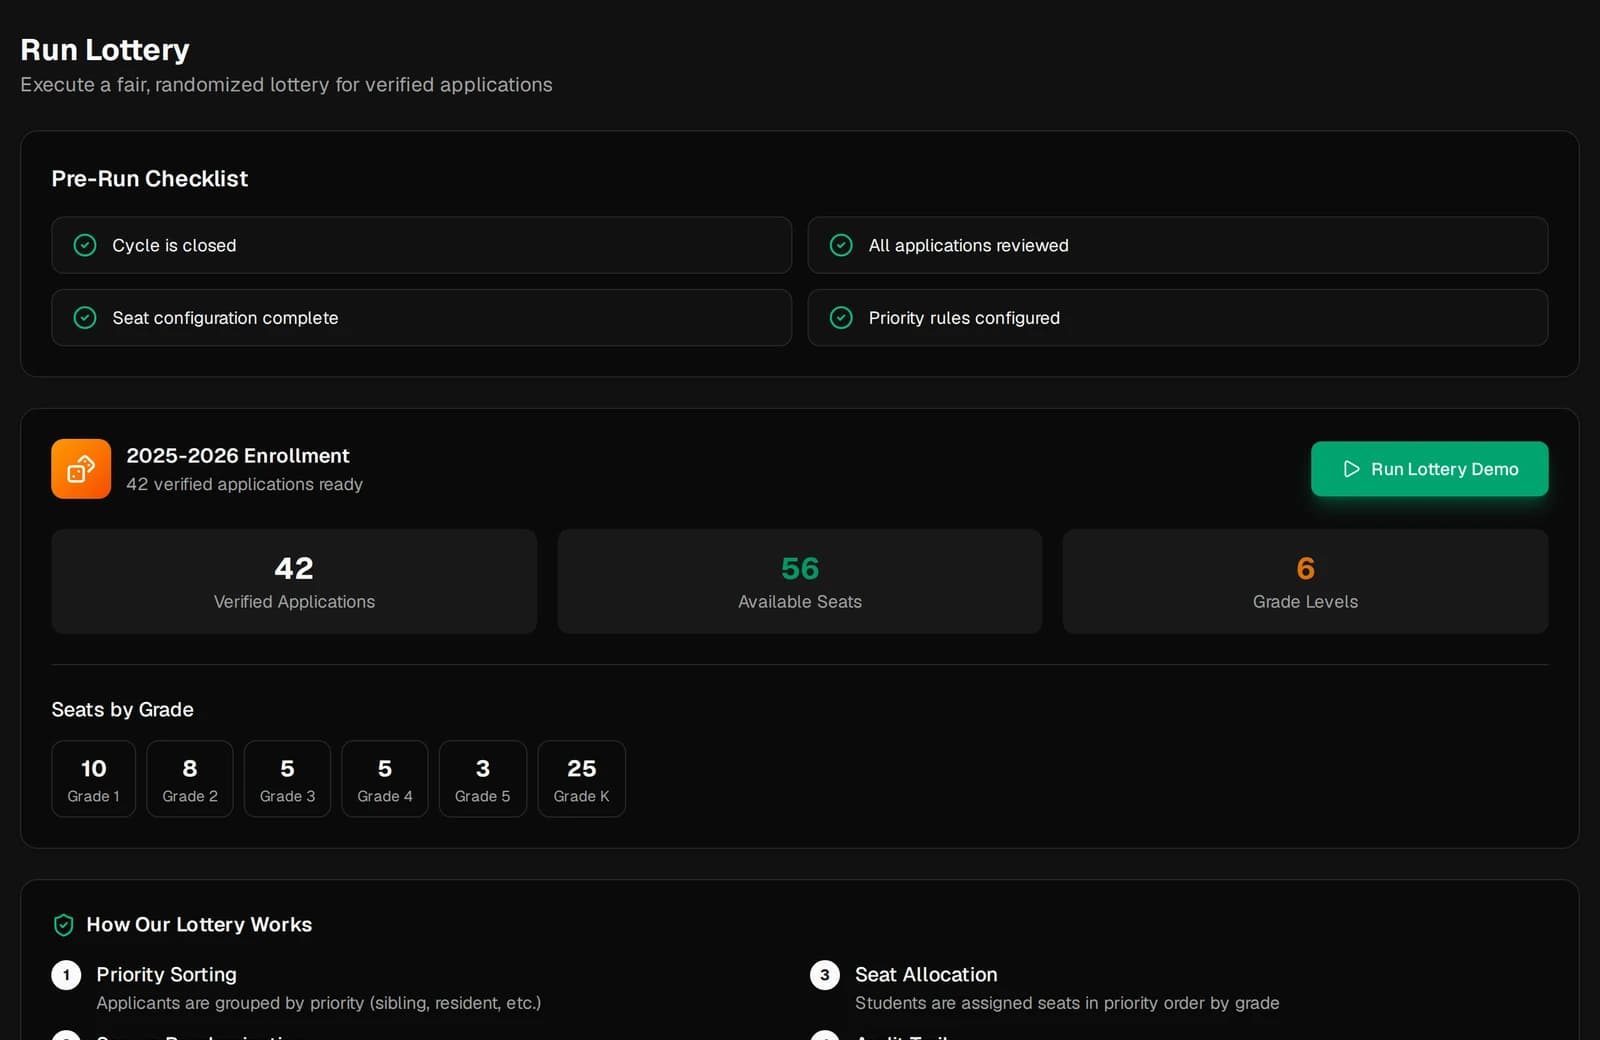The height and width of the screenshot is (1040, 1600).
Task: Select the Grade 4 seats tile
Action: (x=385, y=779)
